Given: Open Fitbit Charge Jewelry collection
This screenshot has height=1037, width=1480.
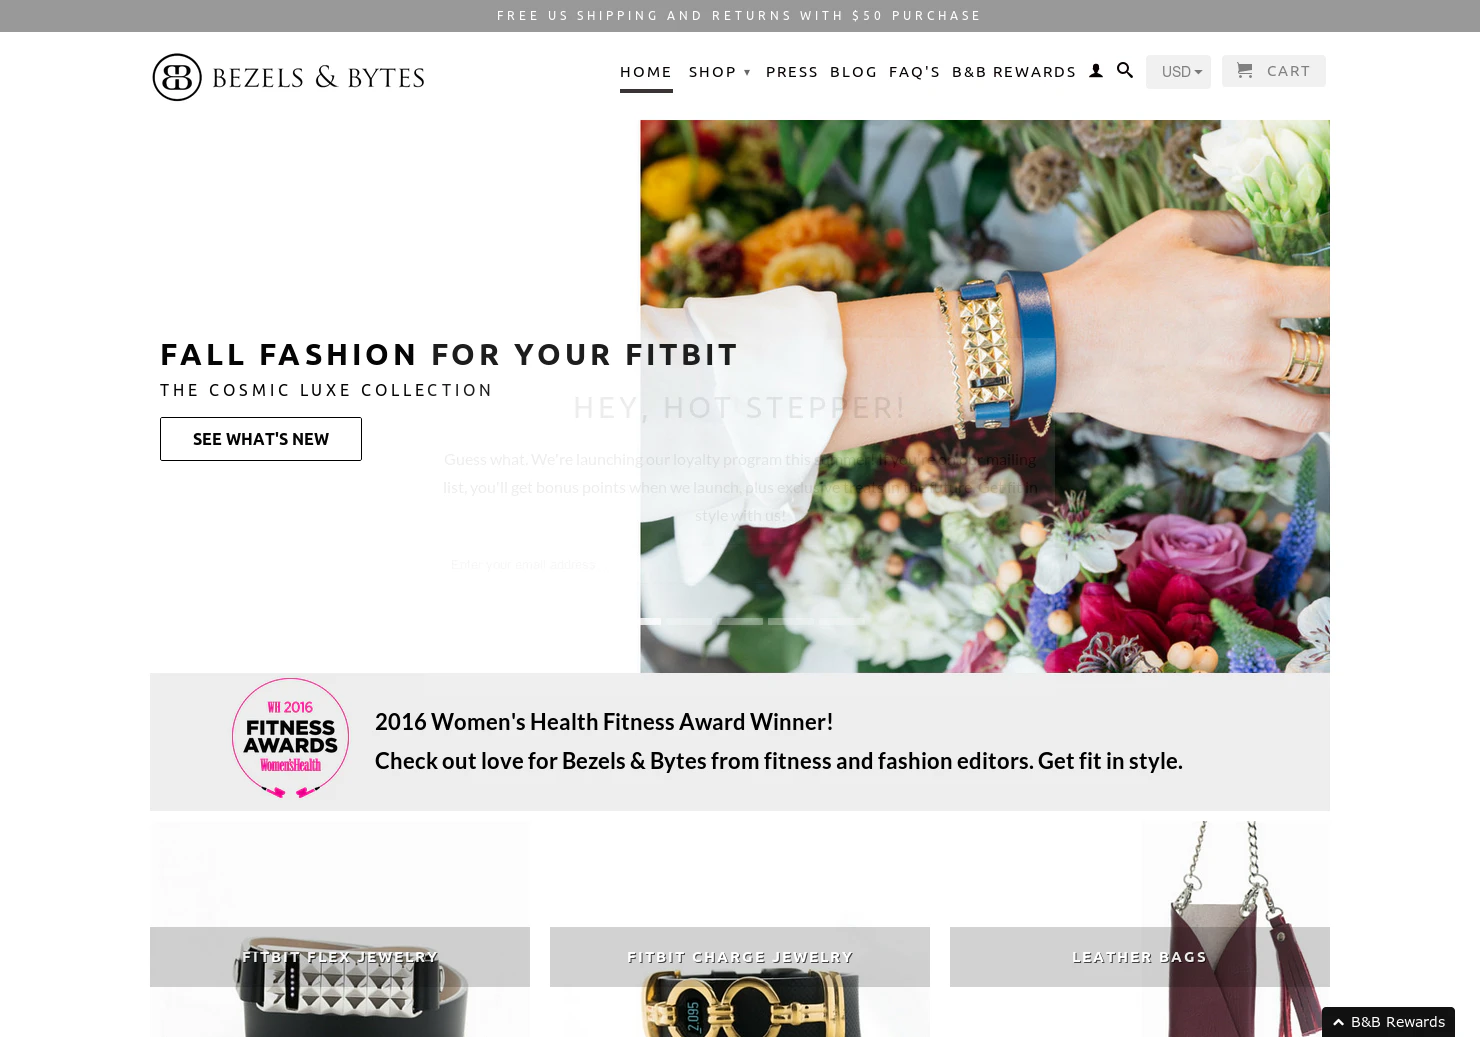Looking at the screenshot, I should point(740,957).
